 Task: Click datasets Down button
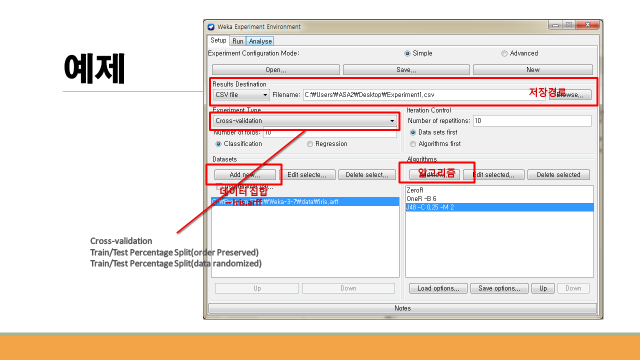[348, 289]
